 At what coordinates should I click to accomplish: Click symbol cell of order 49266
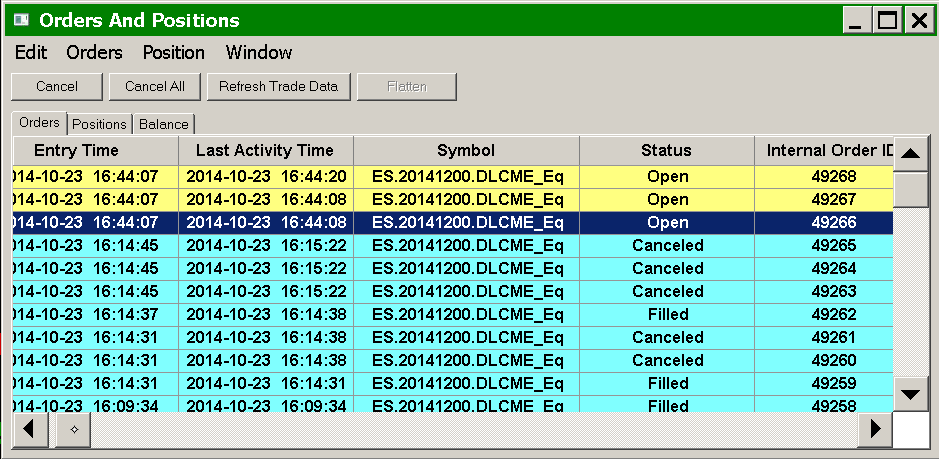(x=467, y=223)
